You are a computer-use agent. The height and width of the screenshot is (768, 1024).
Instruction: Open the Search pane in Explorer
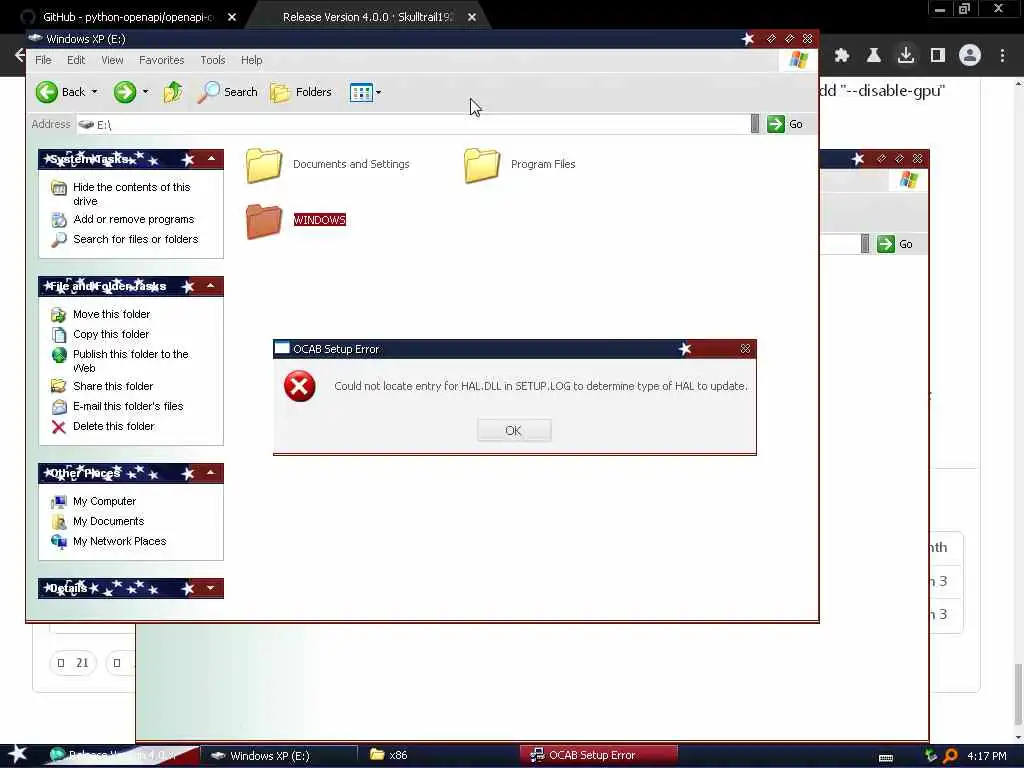(228, 92)
